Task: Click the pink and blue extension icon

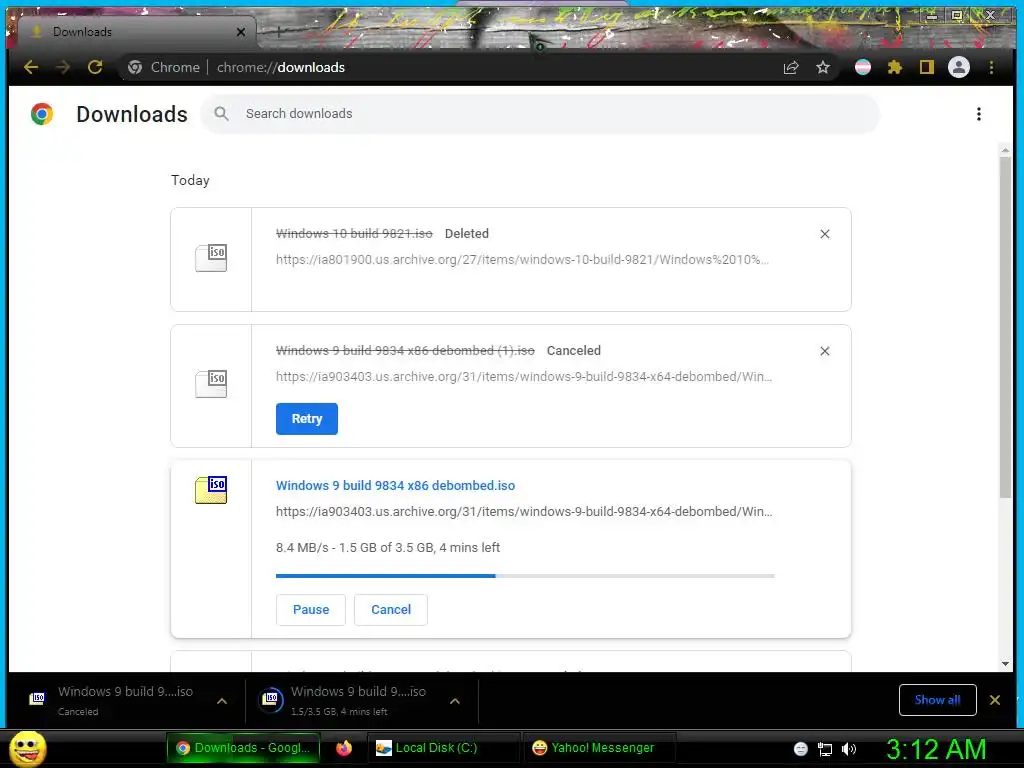Action: point(863,67)
